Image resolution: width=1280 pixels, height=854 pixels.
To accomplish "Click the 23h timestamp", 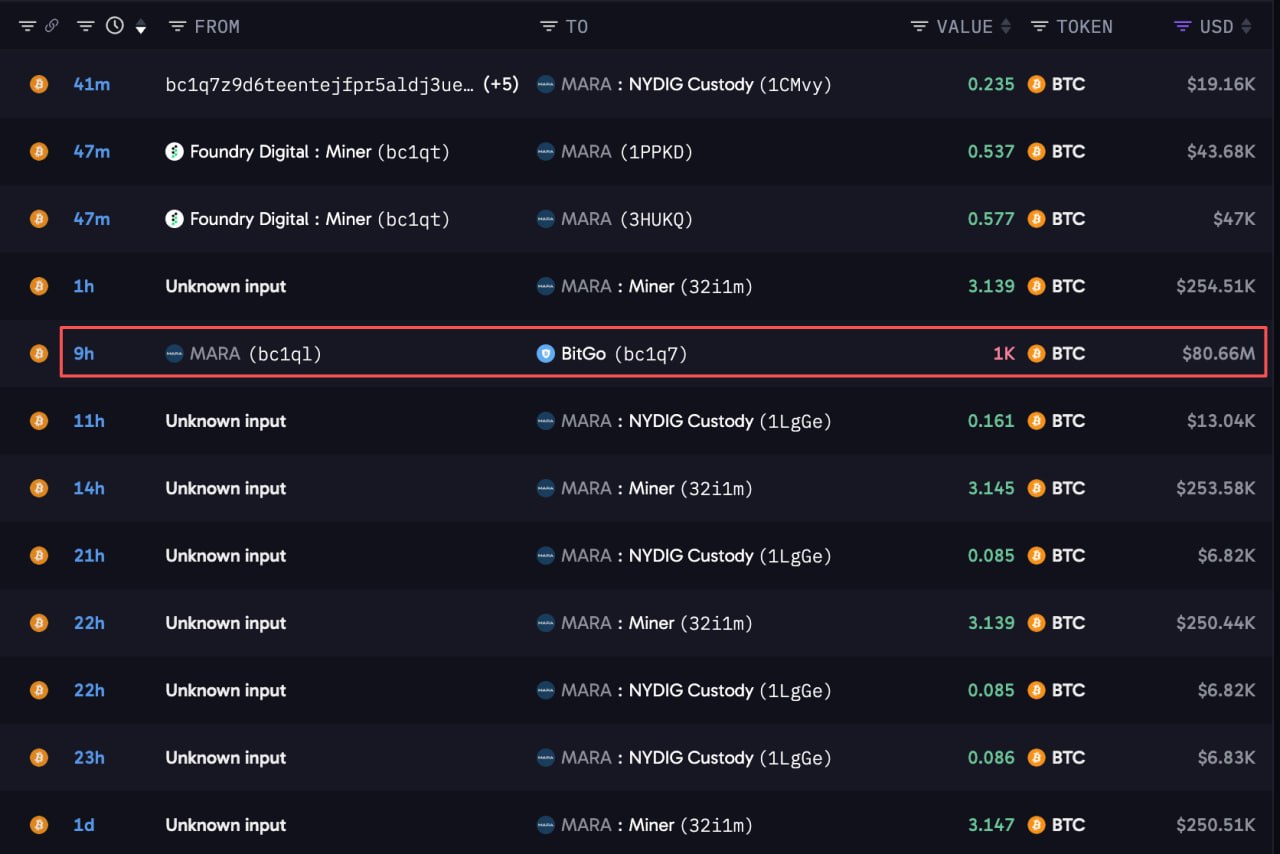I will 89,757.
